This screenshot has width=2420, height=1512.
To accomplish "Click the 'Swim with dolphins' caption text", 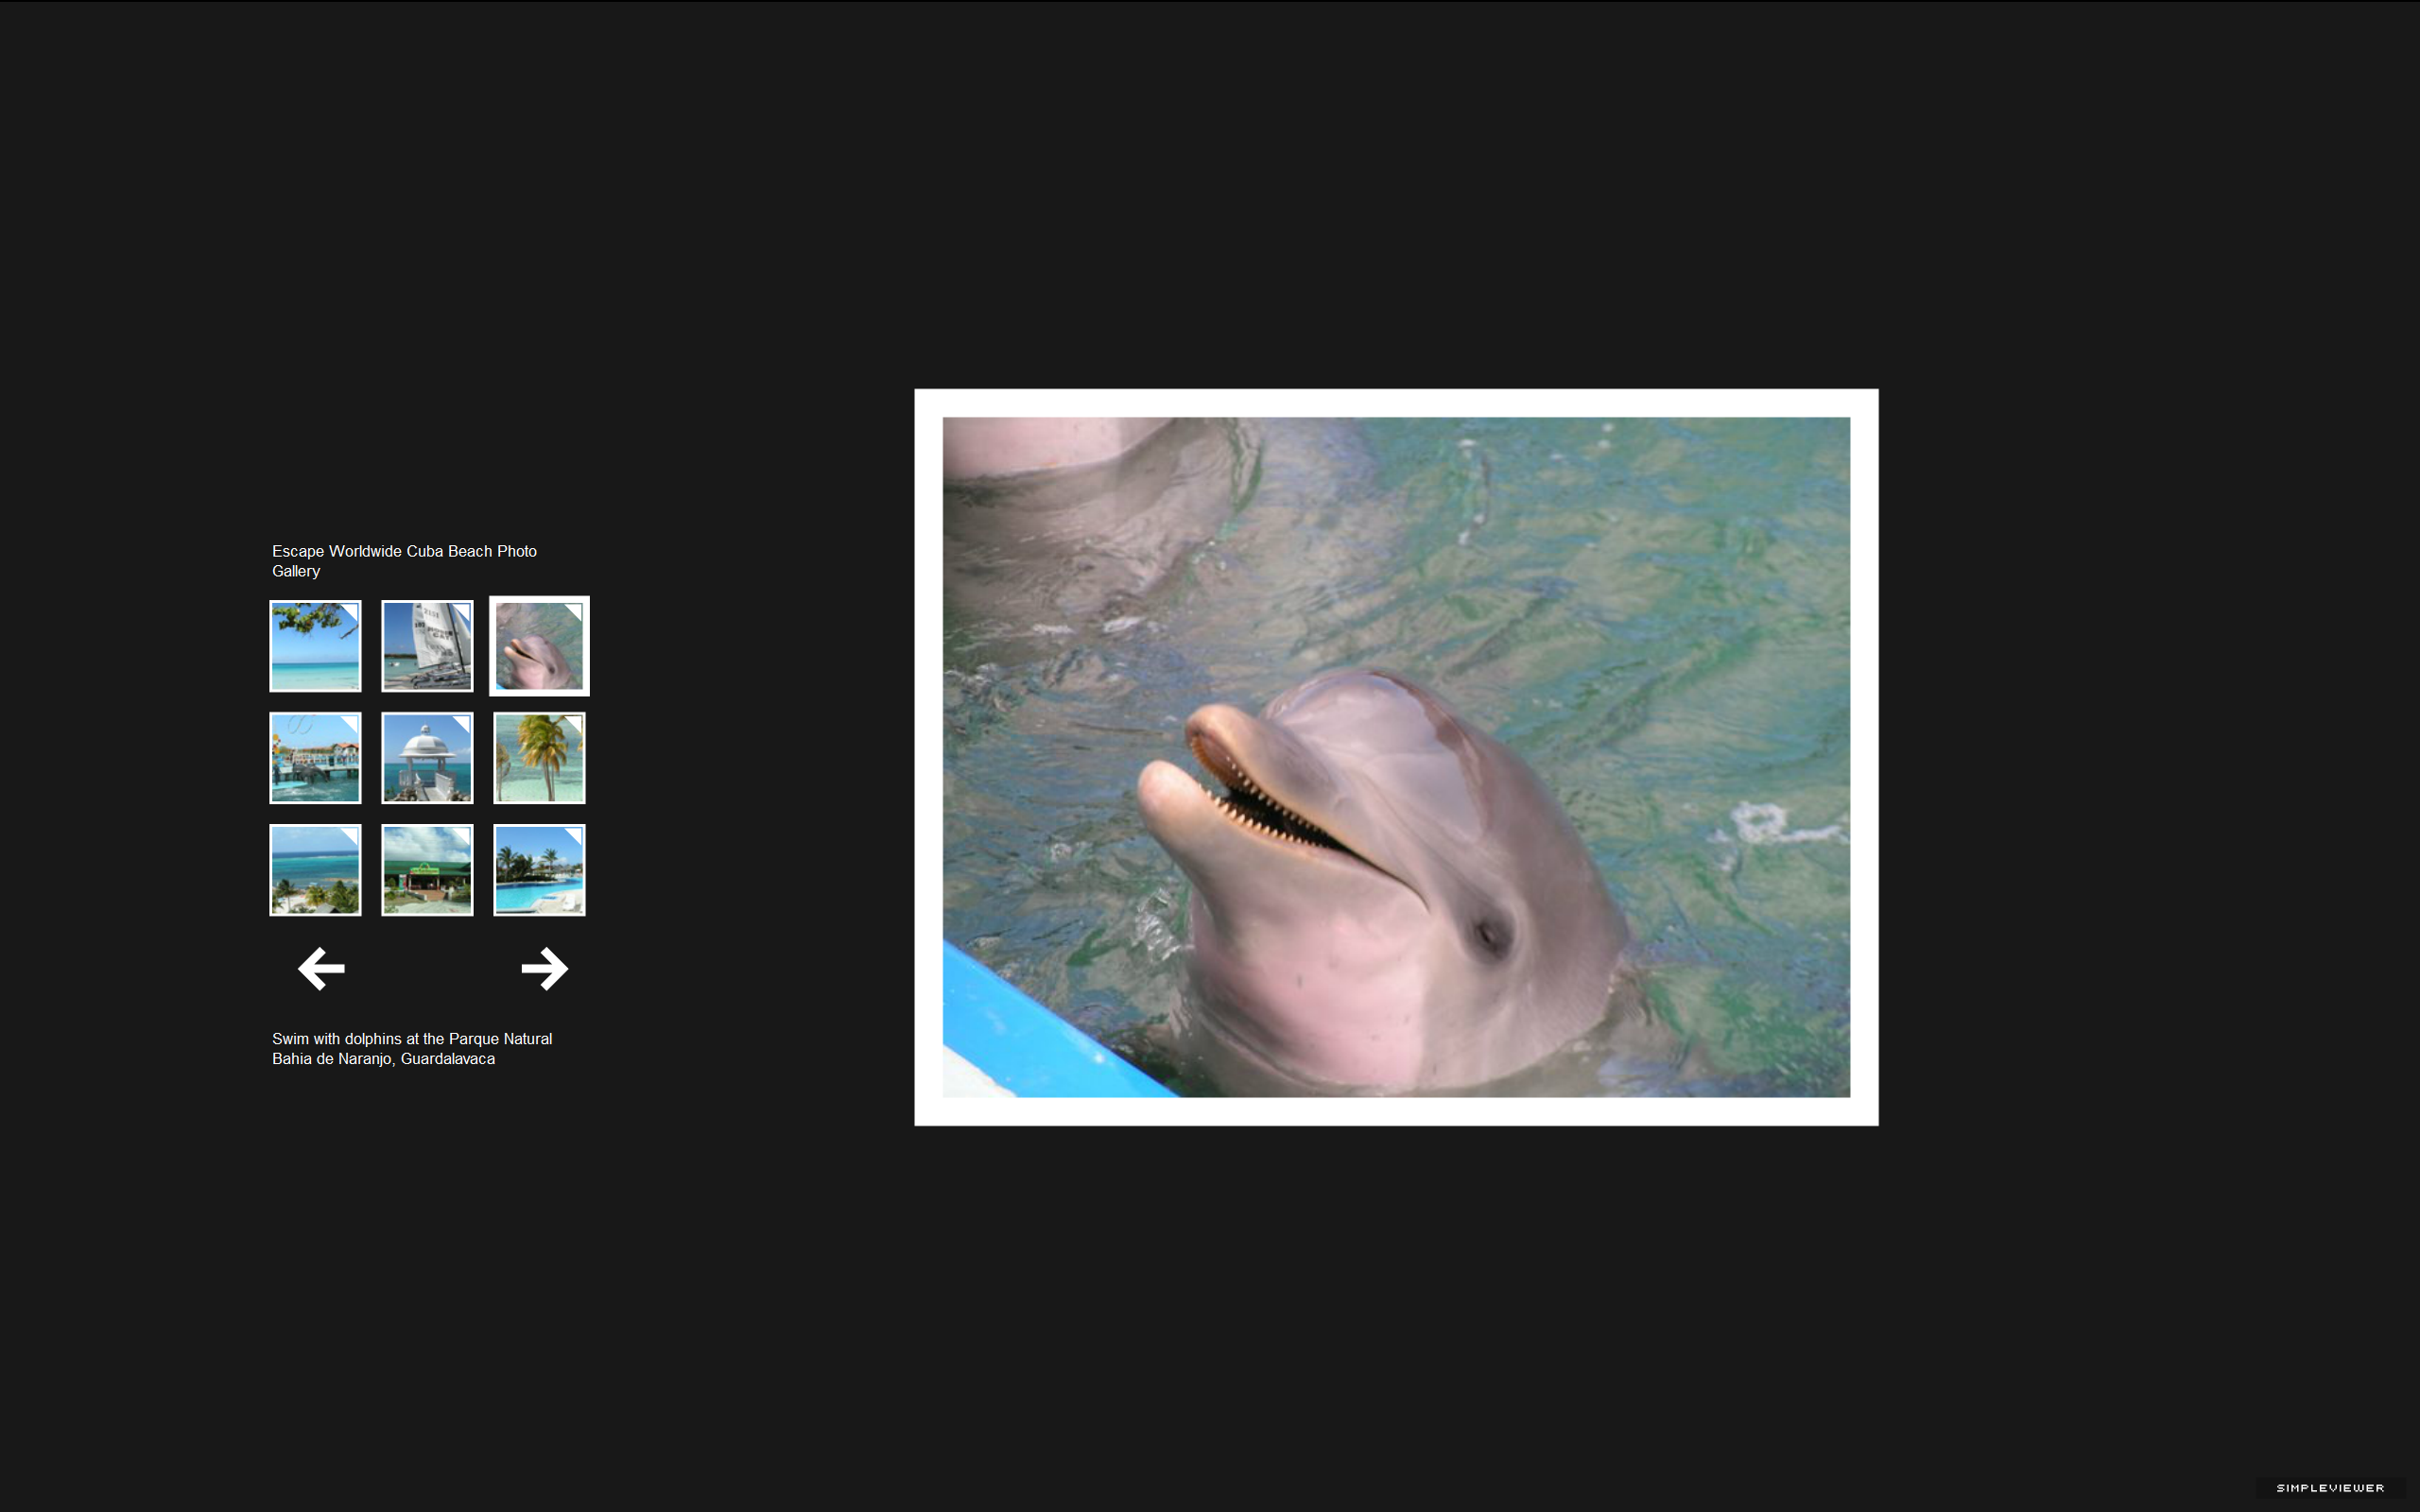I will tap(412, 1049).
